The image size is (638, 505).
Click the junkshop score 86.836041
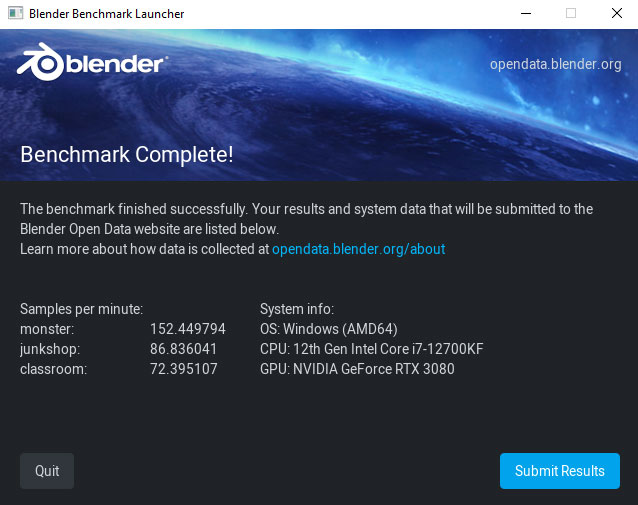point(183,349)
